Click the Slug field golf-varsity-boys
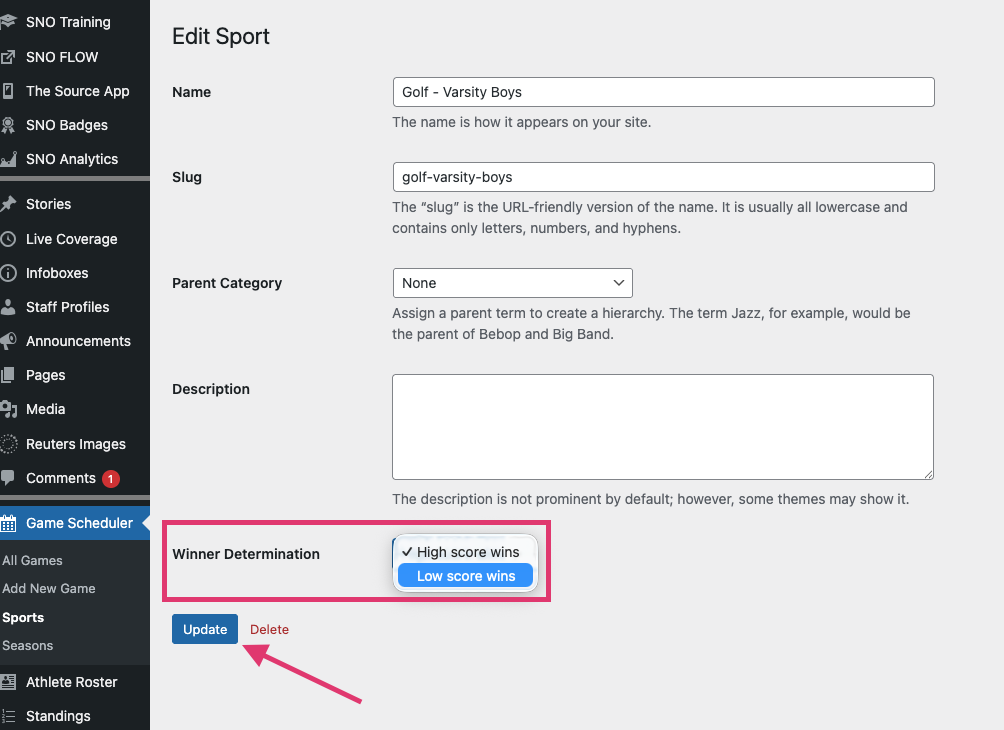The image size is (1004, 730). coord(663,177)
